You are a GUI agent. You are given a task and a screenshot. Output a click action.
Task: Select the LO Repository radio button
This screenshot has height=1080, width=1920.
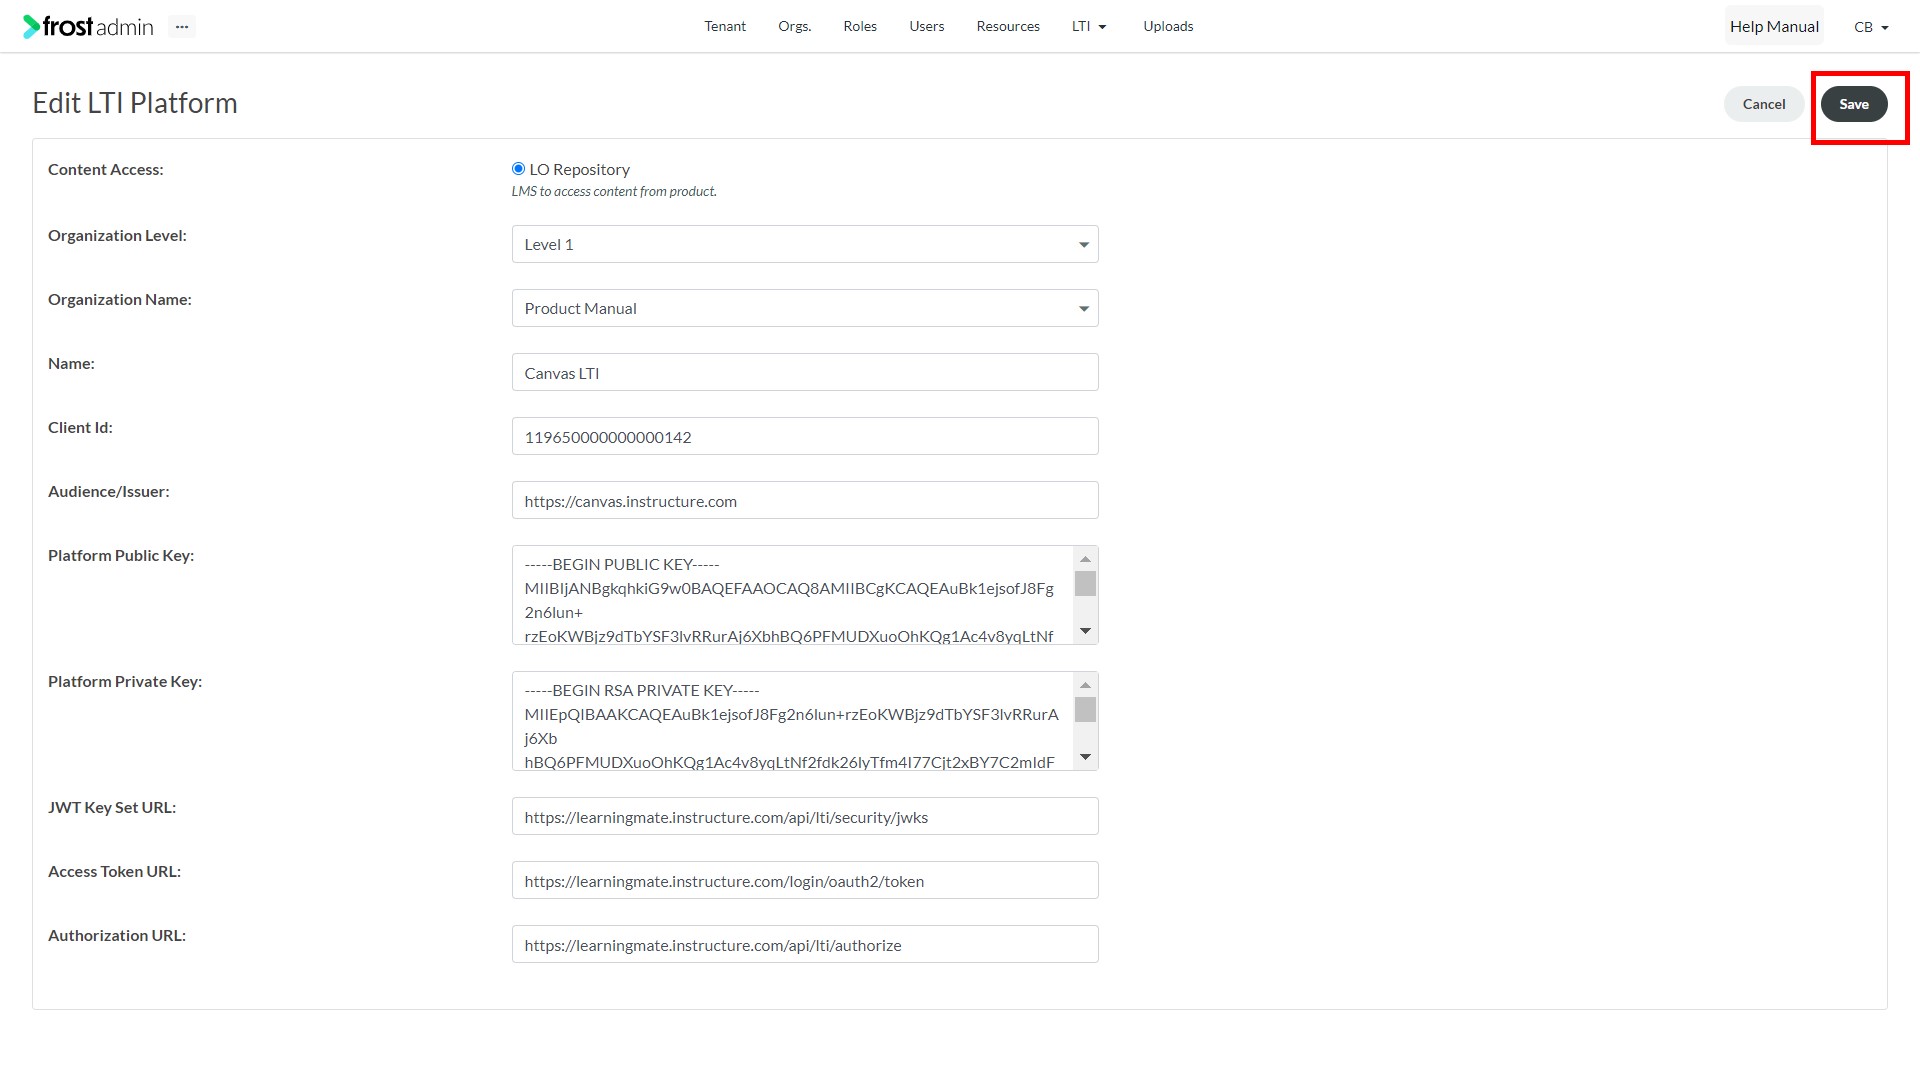518,169
